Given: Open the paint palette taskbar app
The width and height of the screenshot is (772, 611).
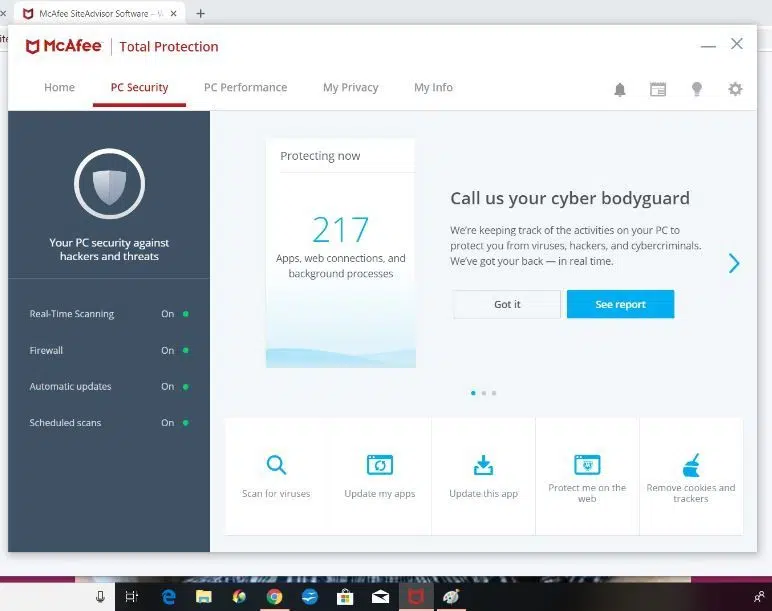Looking at the screenshot, I should 451,597.
